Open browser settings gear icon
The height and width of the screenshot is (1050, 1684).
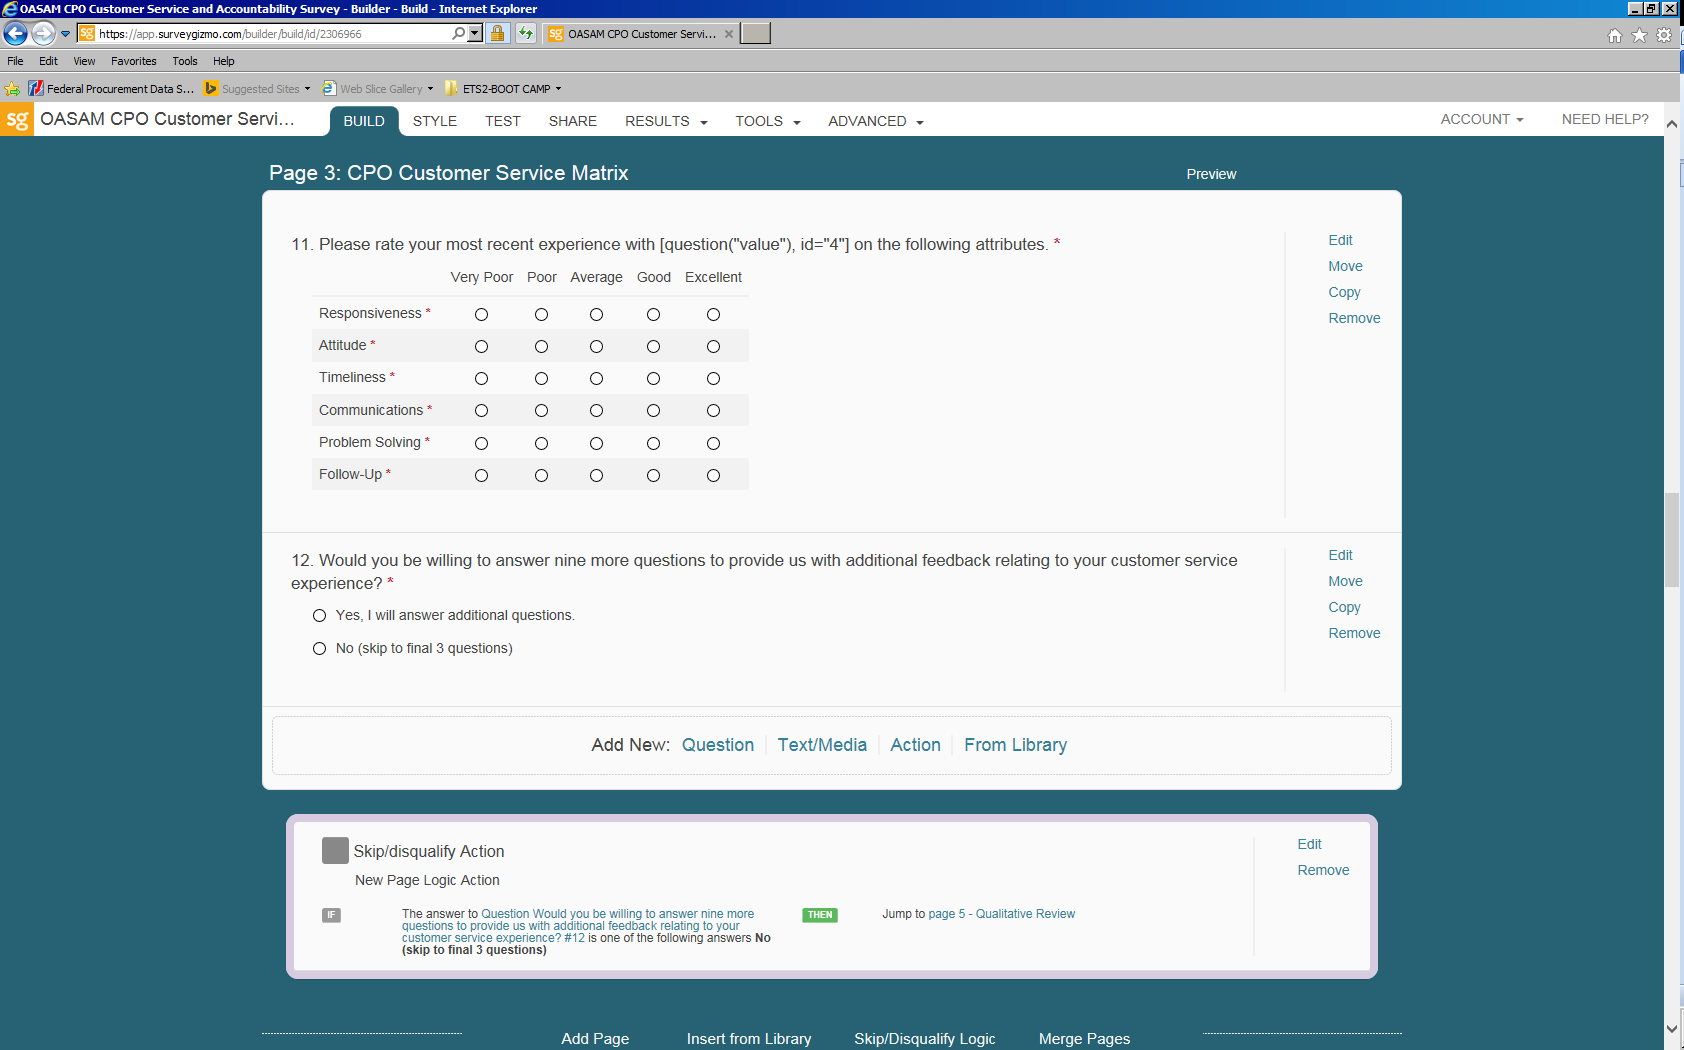tap(1664, 35)
